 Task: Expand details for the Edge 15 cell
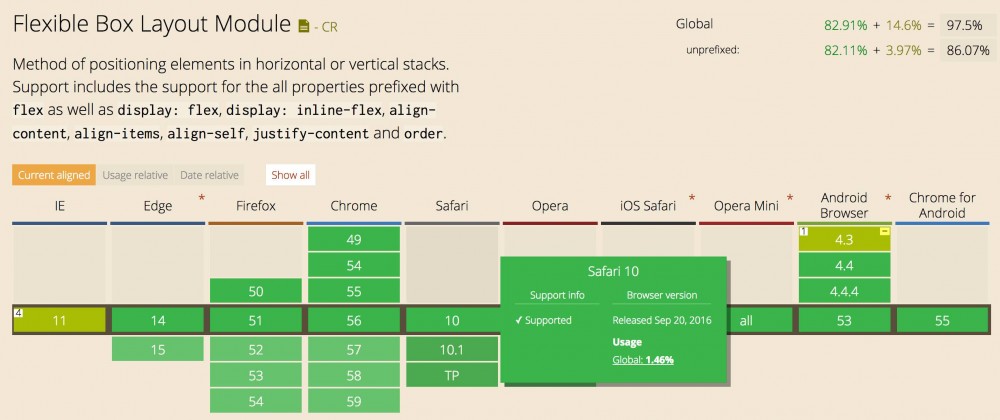[158, 349]
